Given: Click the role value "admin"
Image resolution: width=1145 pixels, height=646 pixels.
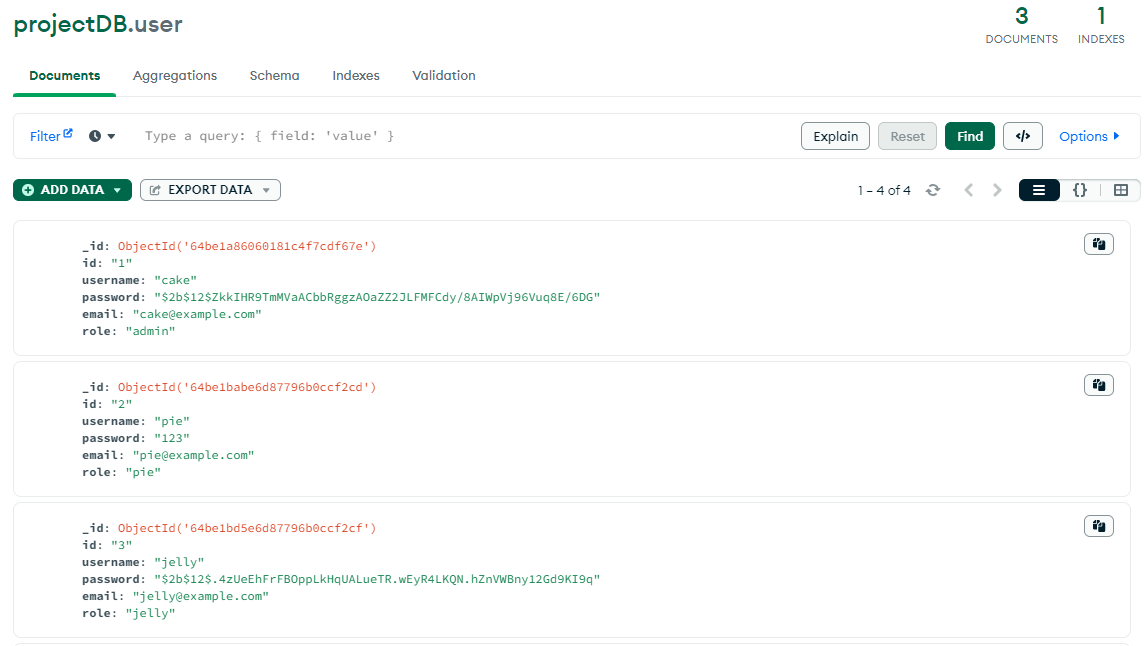Looking at the screenshot, I should (150, 331).
